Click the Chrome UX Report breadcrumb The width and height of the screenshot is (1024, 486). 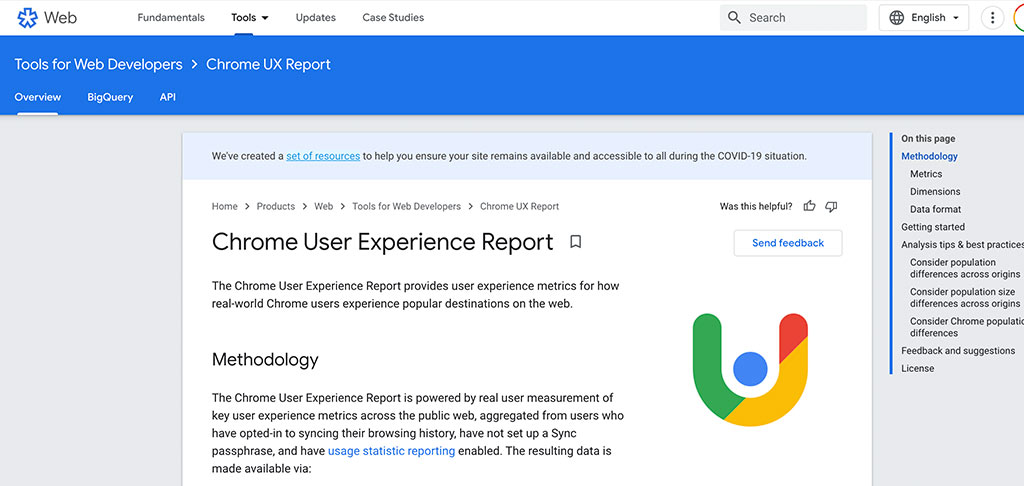[x=519, y=206]
